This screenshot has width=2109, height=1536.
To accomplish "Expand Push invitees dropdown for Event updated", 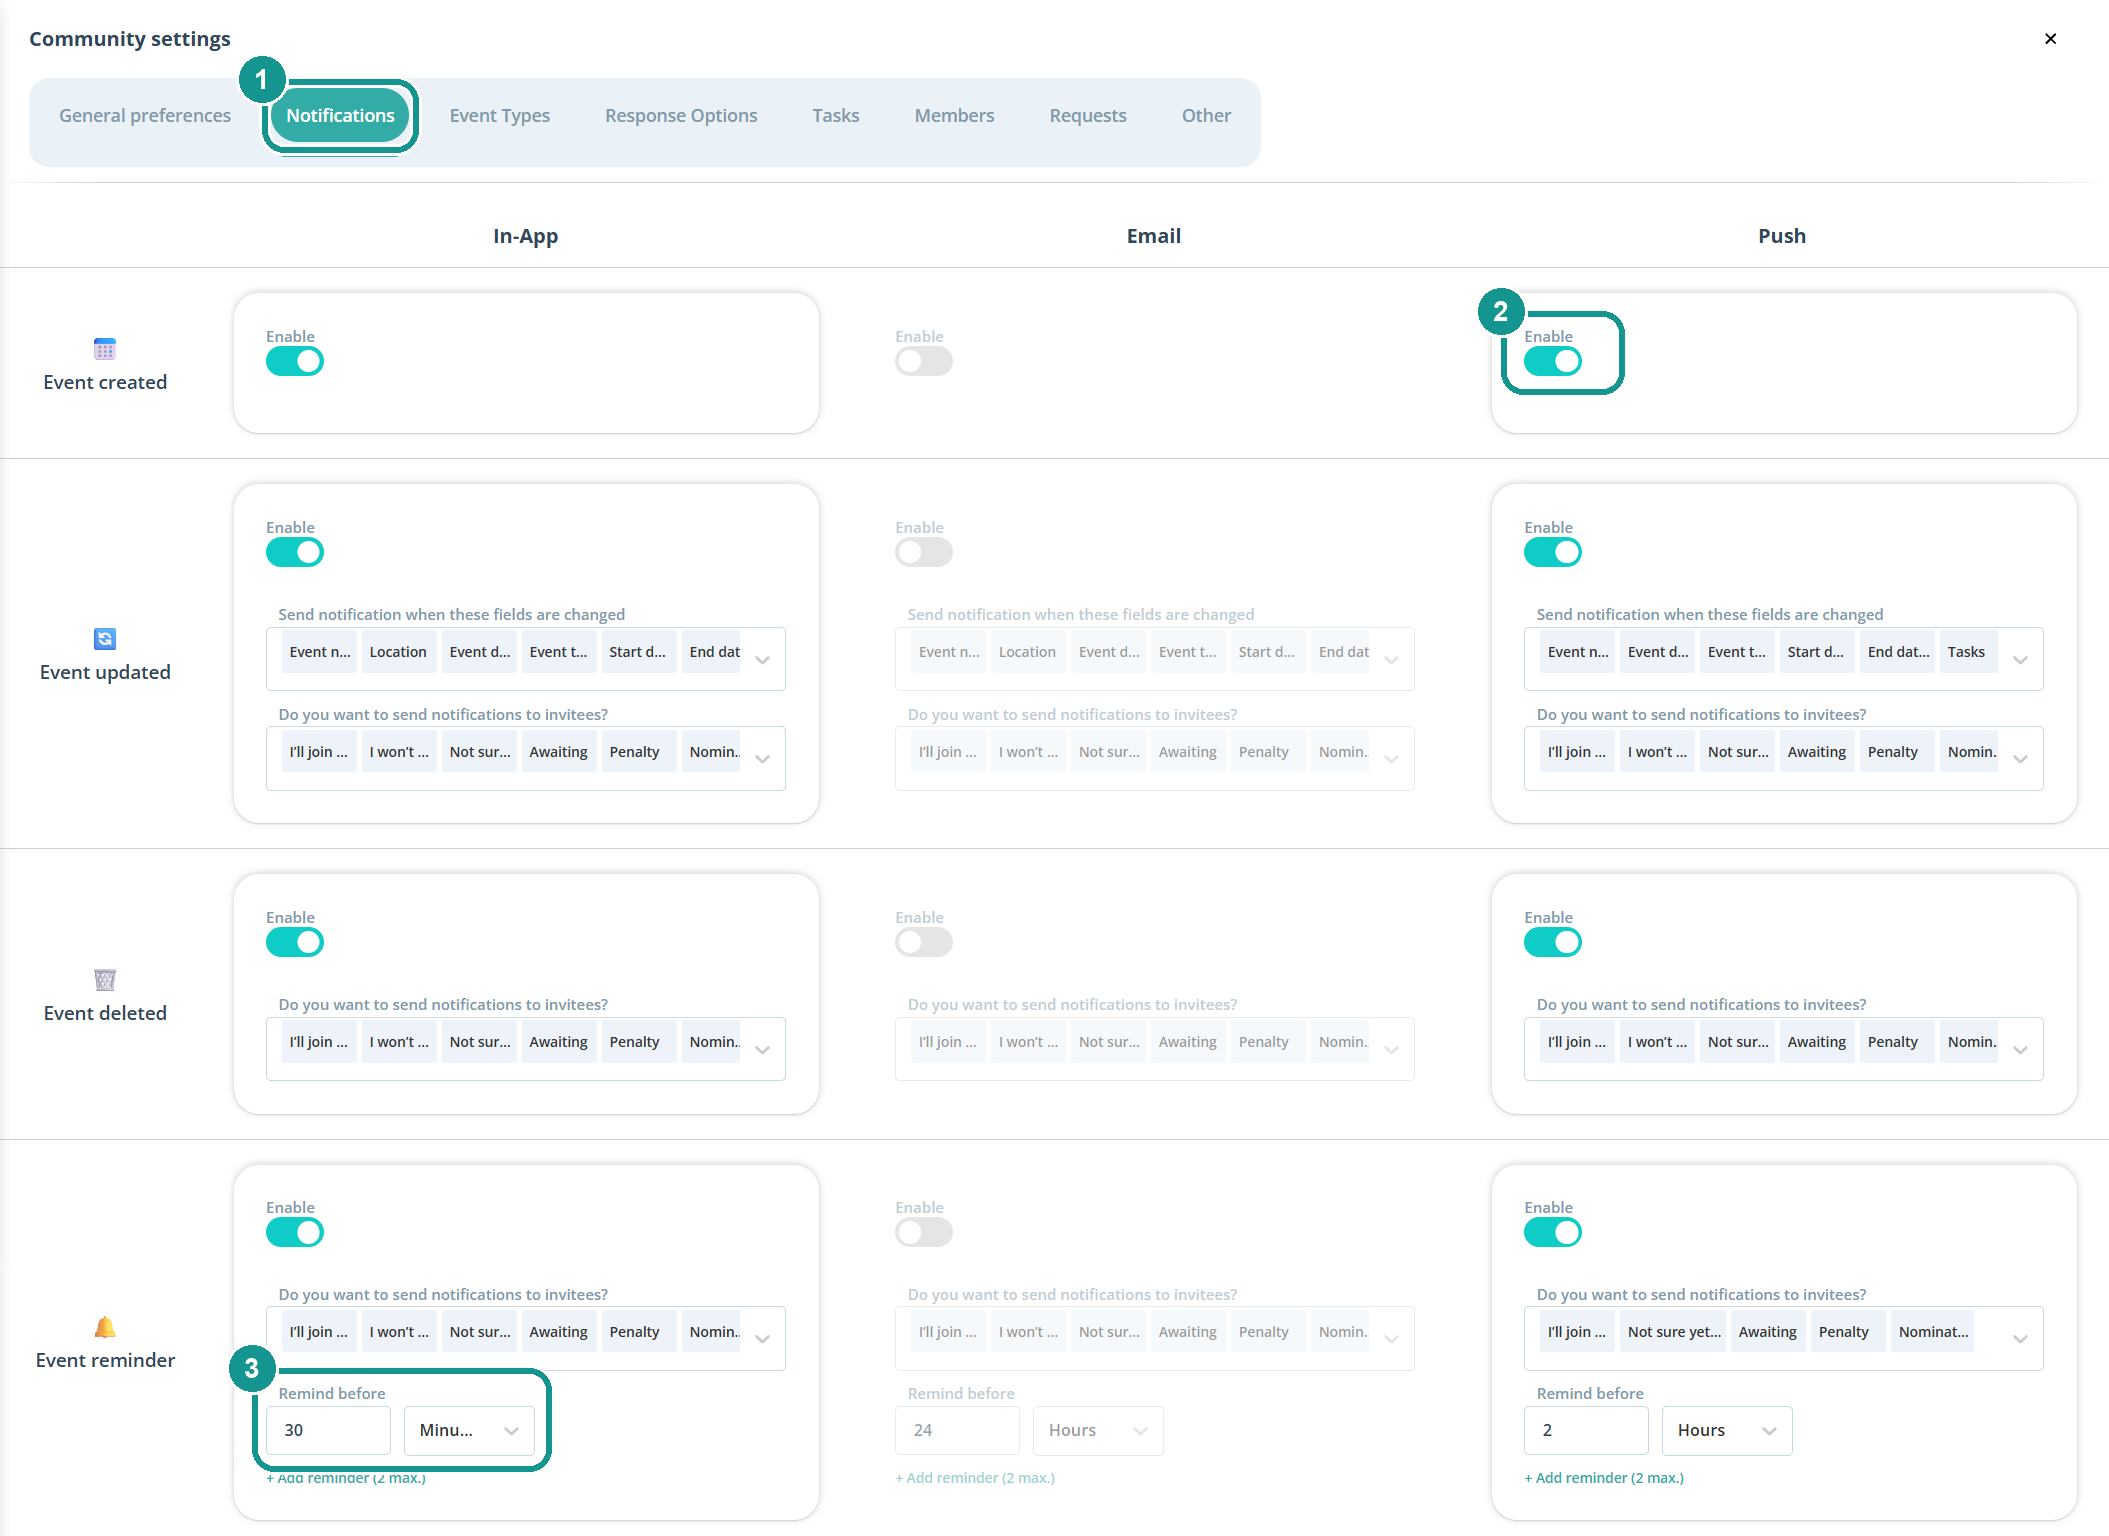I will point(2021,759).
